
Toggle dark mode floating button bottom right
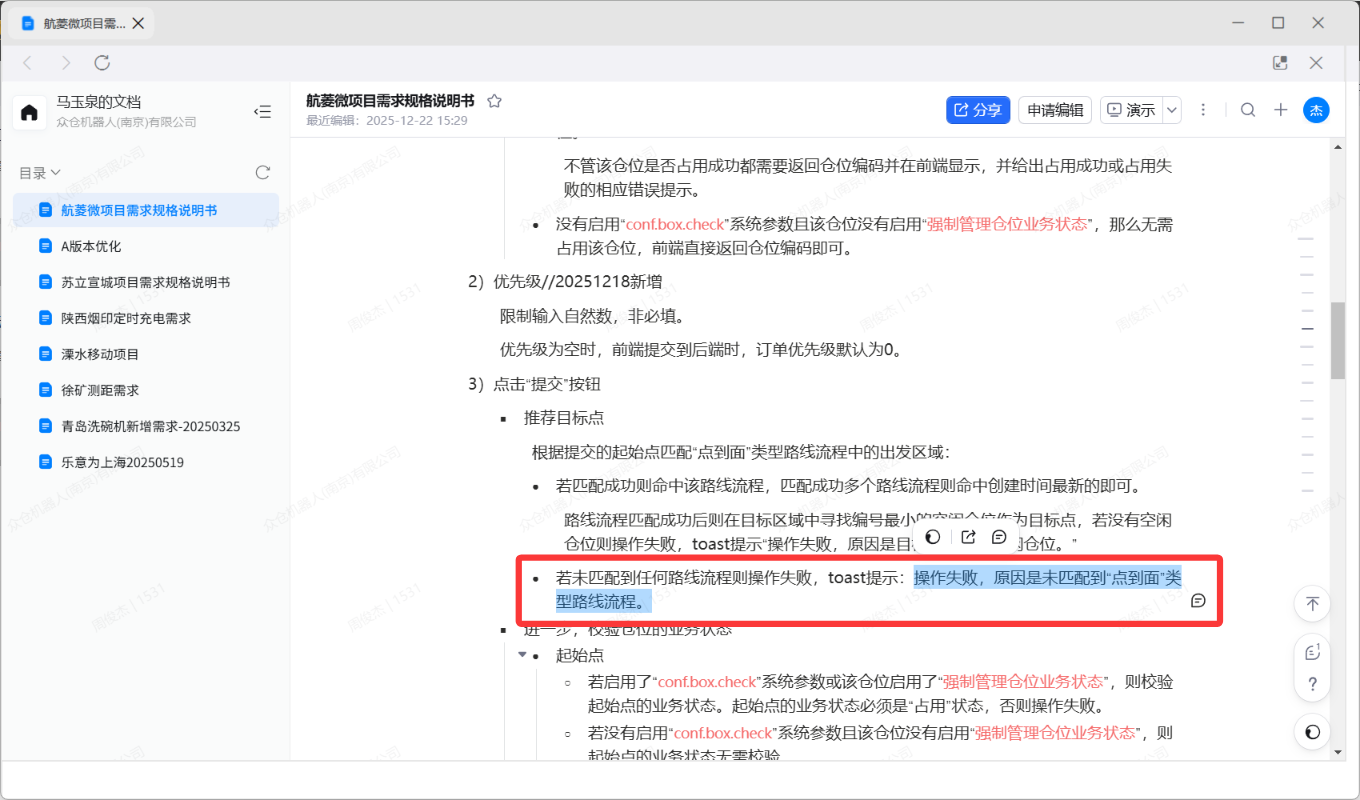coord(1312,732)
